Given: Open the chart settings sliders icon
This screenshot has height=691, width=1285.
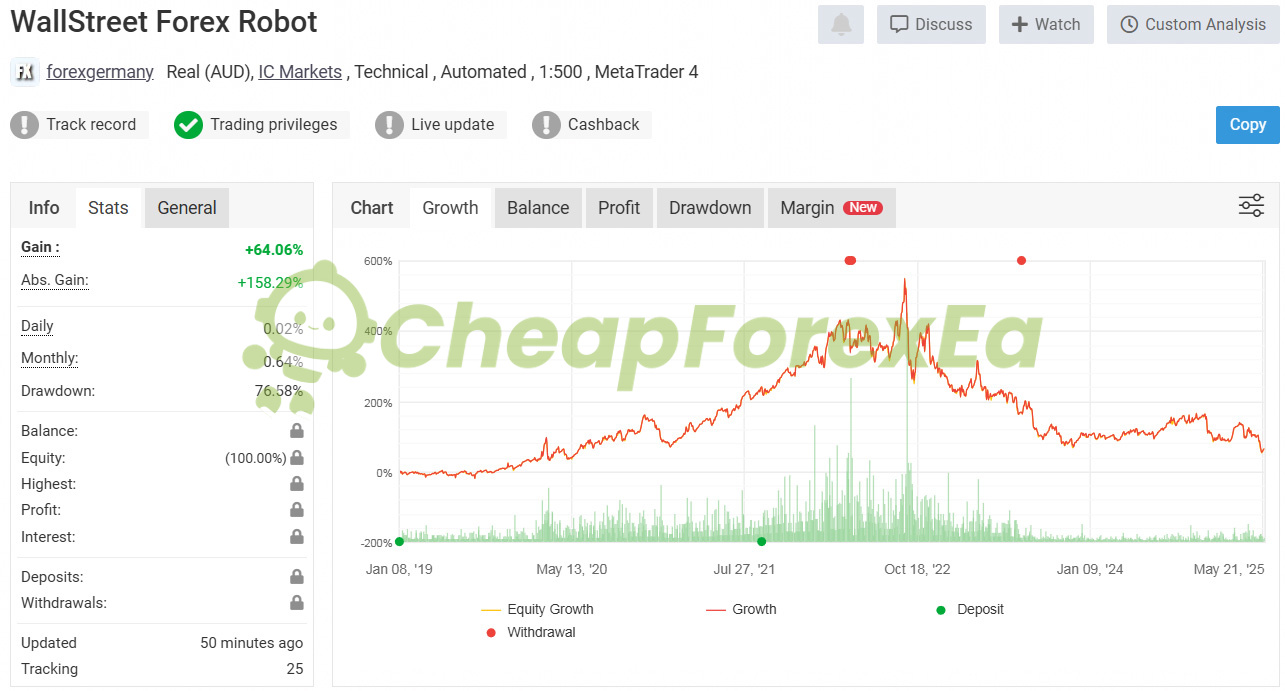Looking at the screenshot, I should click(x=1251, y=206).
